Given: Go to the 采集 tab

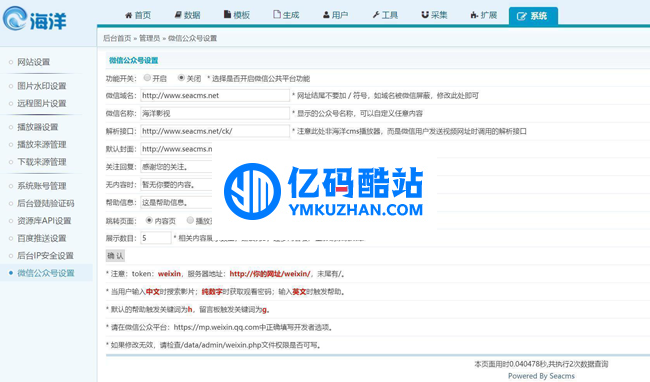Looking at the screenshot, I should [434, 15].
